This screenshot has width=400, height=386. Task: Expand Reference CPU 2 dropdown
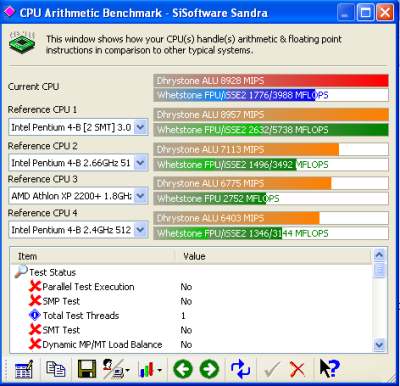coord(141,163)
